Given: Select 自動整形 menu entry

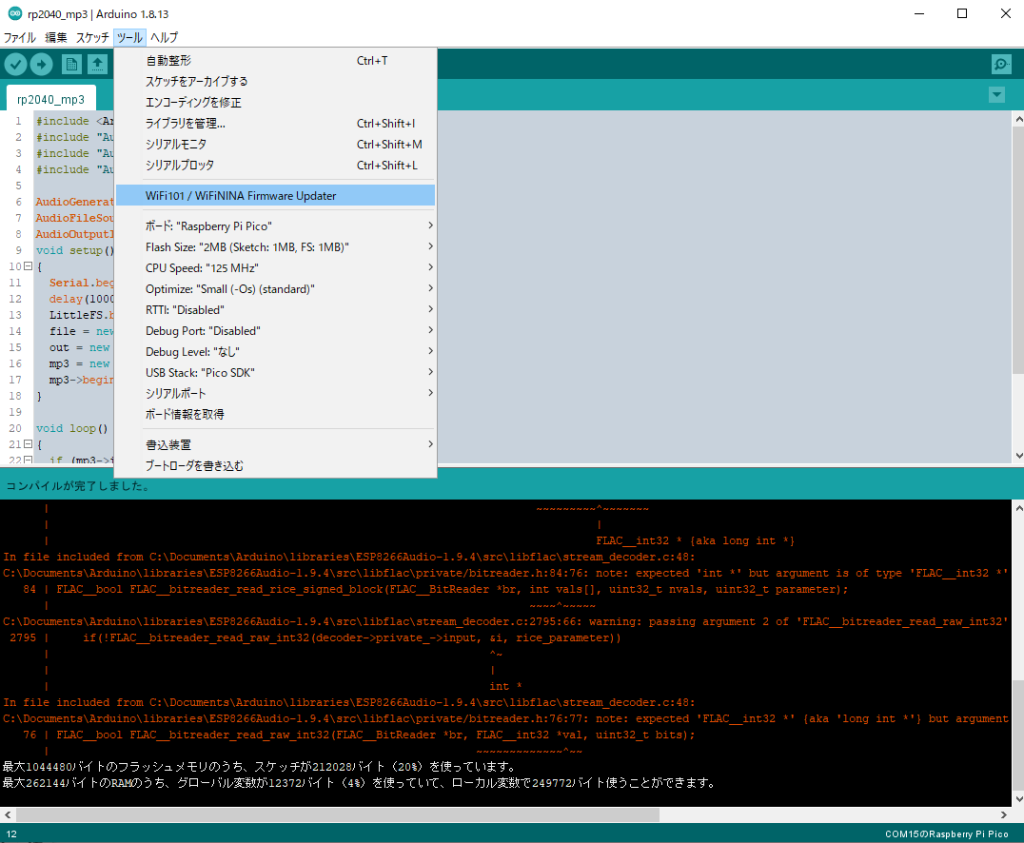Looking at the screenshot, I should 168,61.
